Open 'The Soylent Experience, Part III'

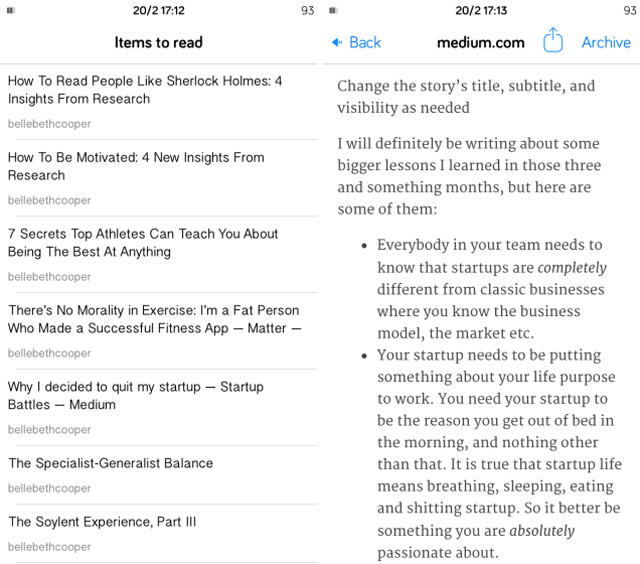pos(159,533)
